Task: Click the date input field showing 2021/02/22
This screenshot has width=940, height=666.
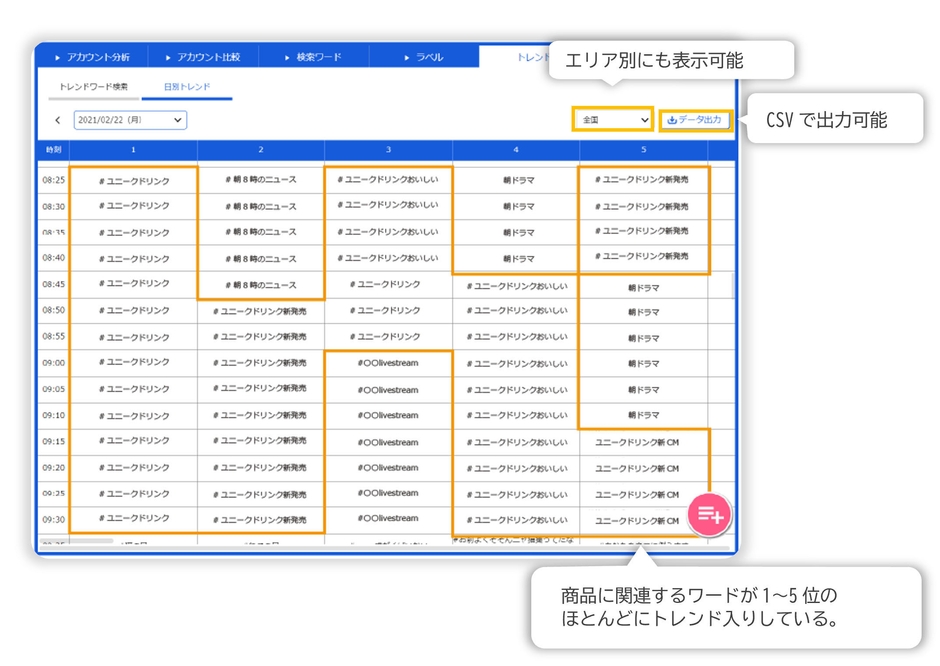Action: (130, 119)
